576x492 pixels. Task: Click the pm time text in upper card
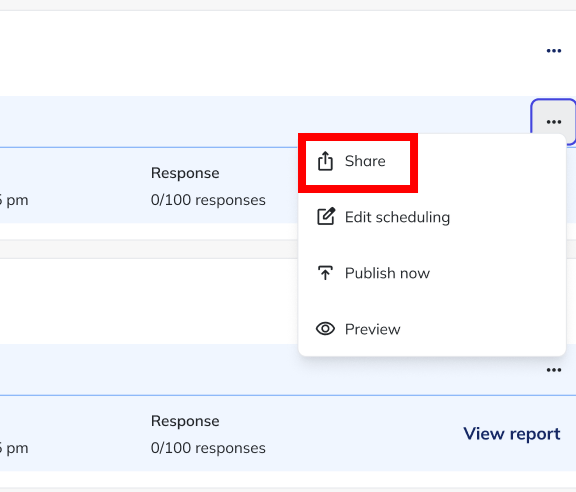[x=14, y=201]
